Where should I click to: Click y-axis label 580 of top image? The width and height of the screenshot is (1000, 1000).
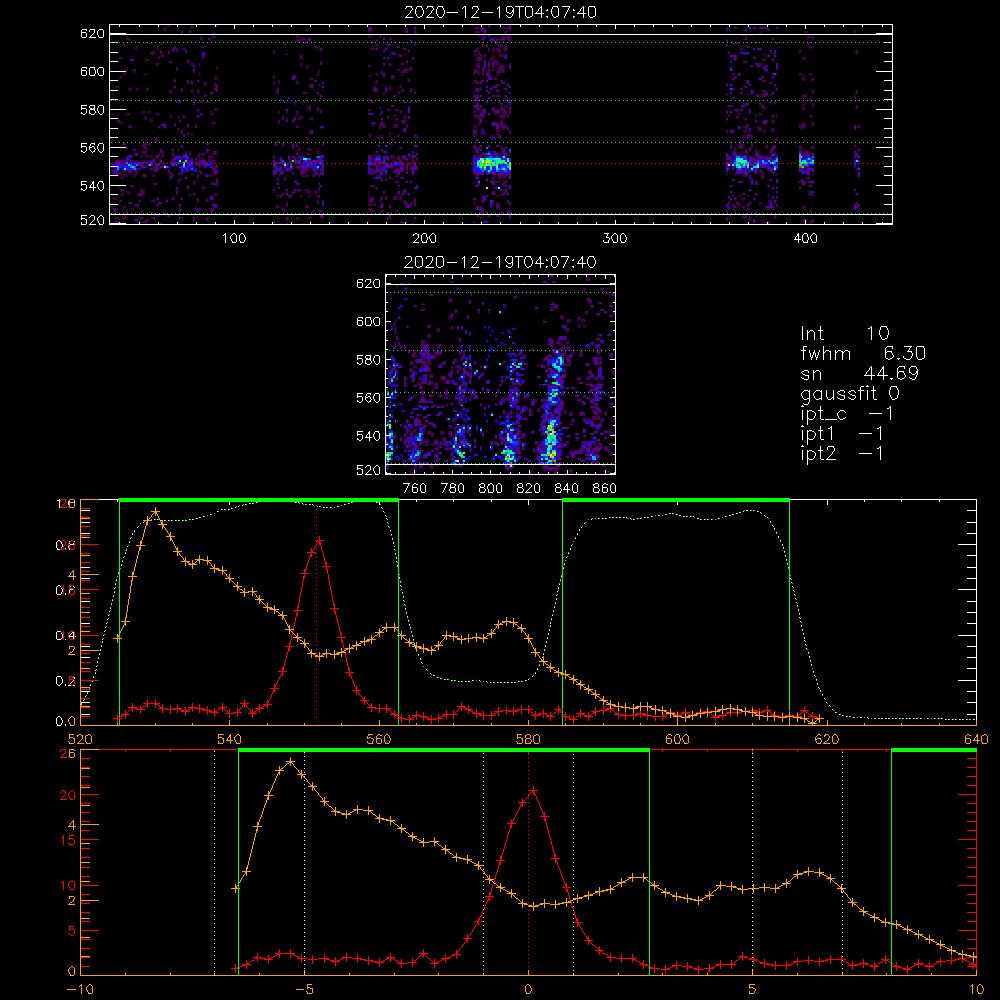92,110
